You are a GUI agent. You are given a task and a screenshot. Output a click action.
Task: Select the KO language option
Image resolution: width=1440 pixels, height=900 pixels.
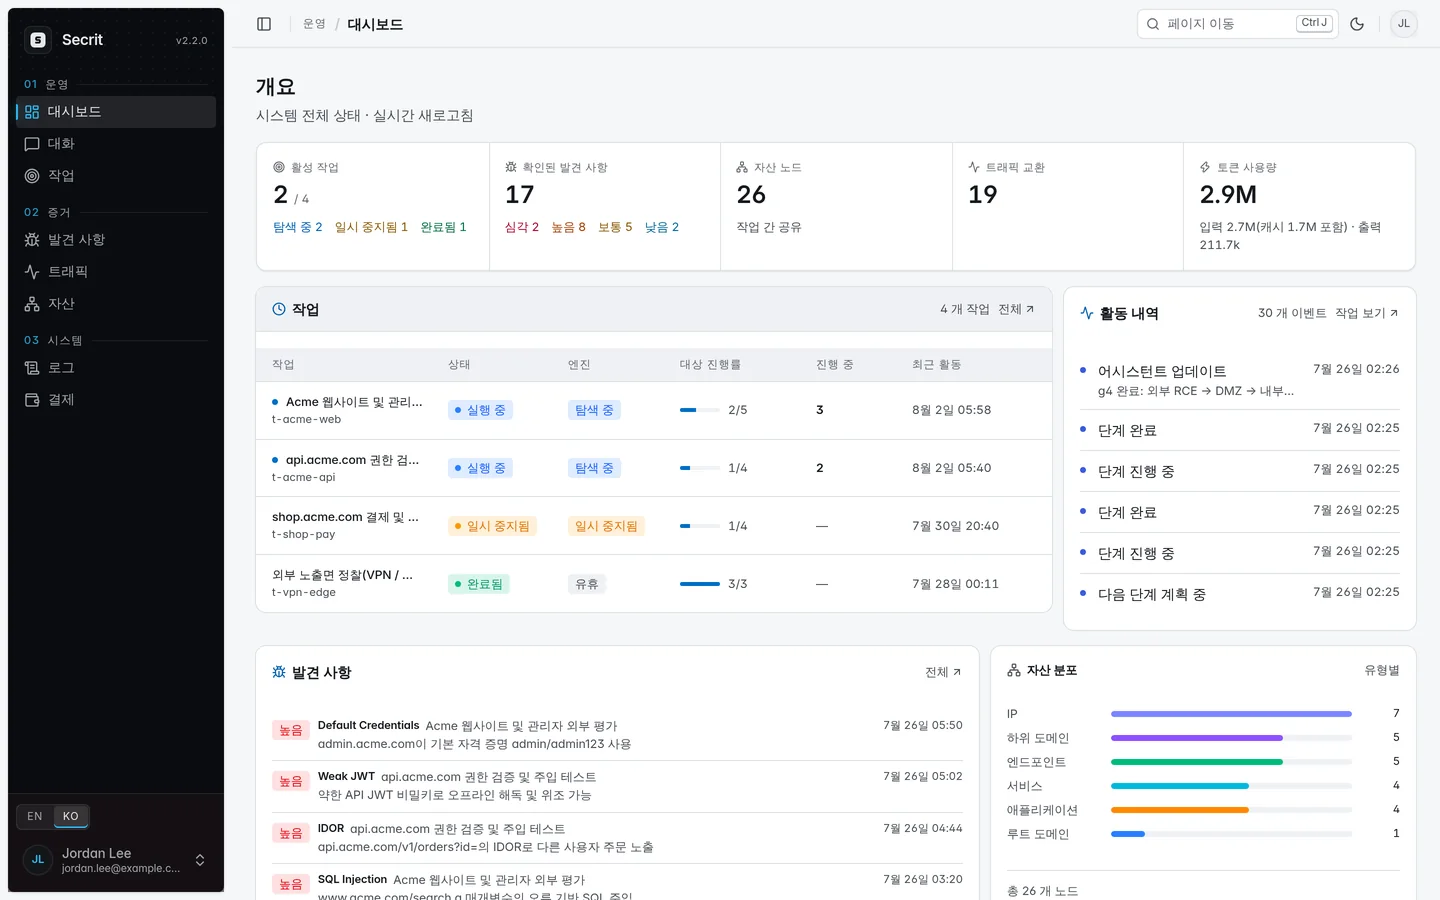(71, 816)
